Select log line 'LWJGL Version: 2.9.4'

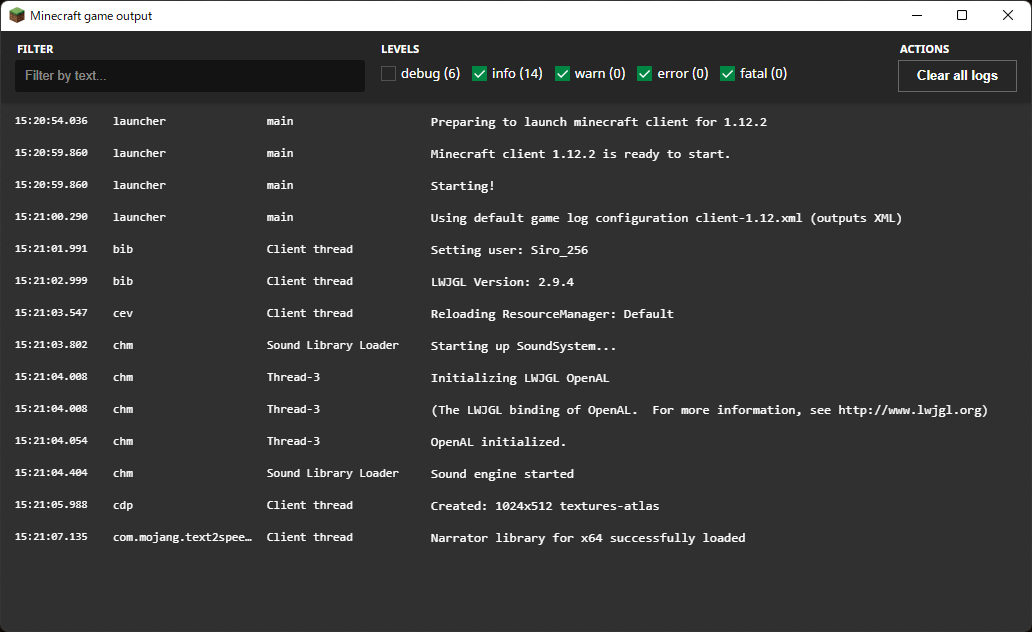[502, 282]
